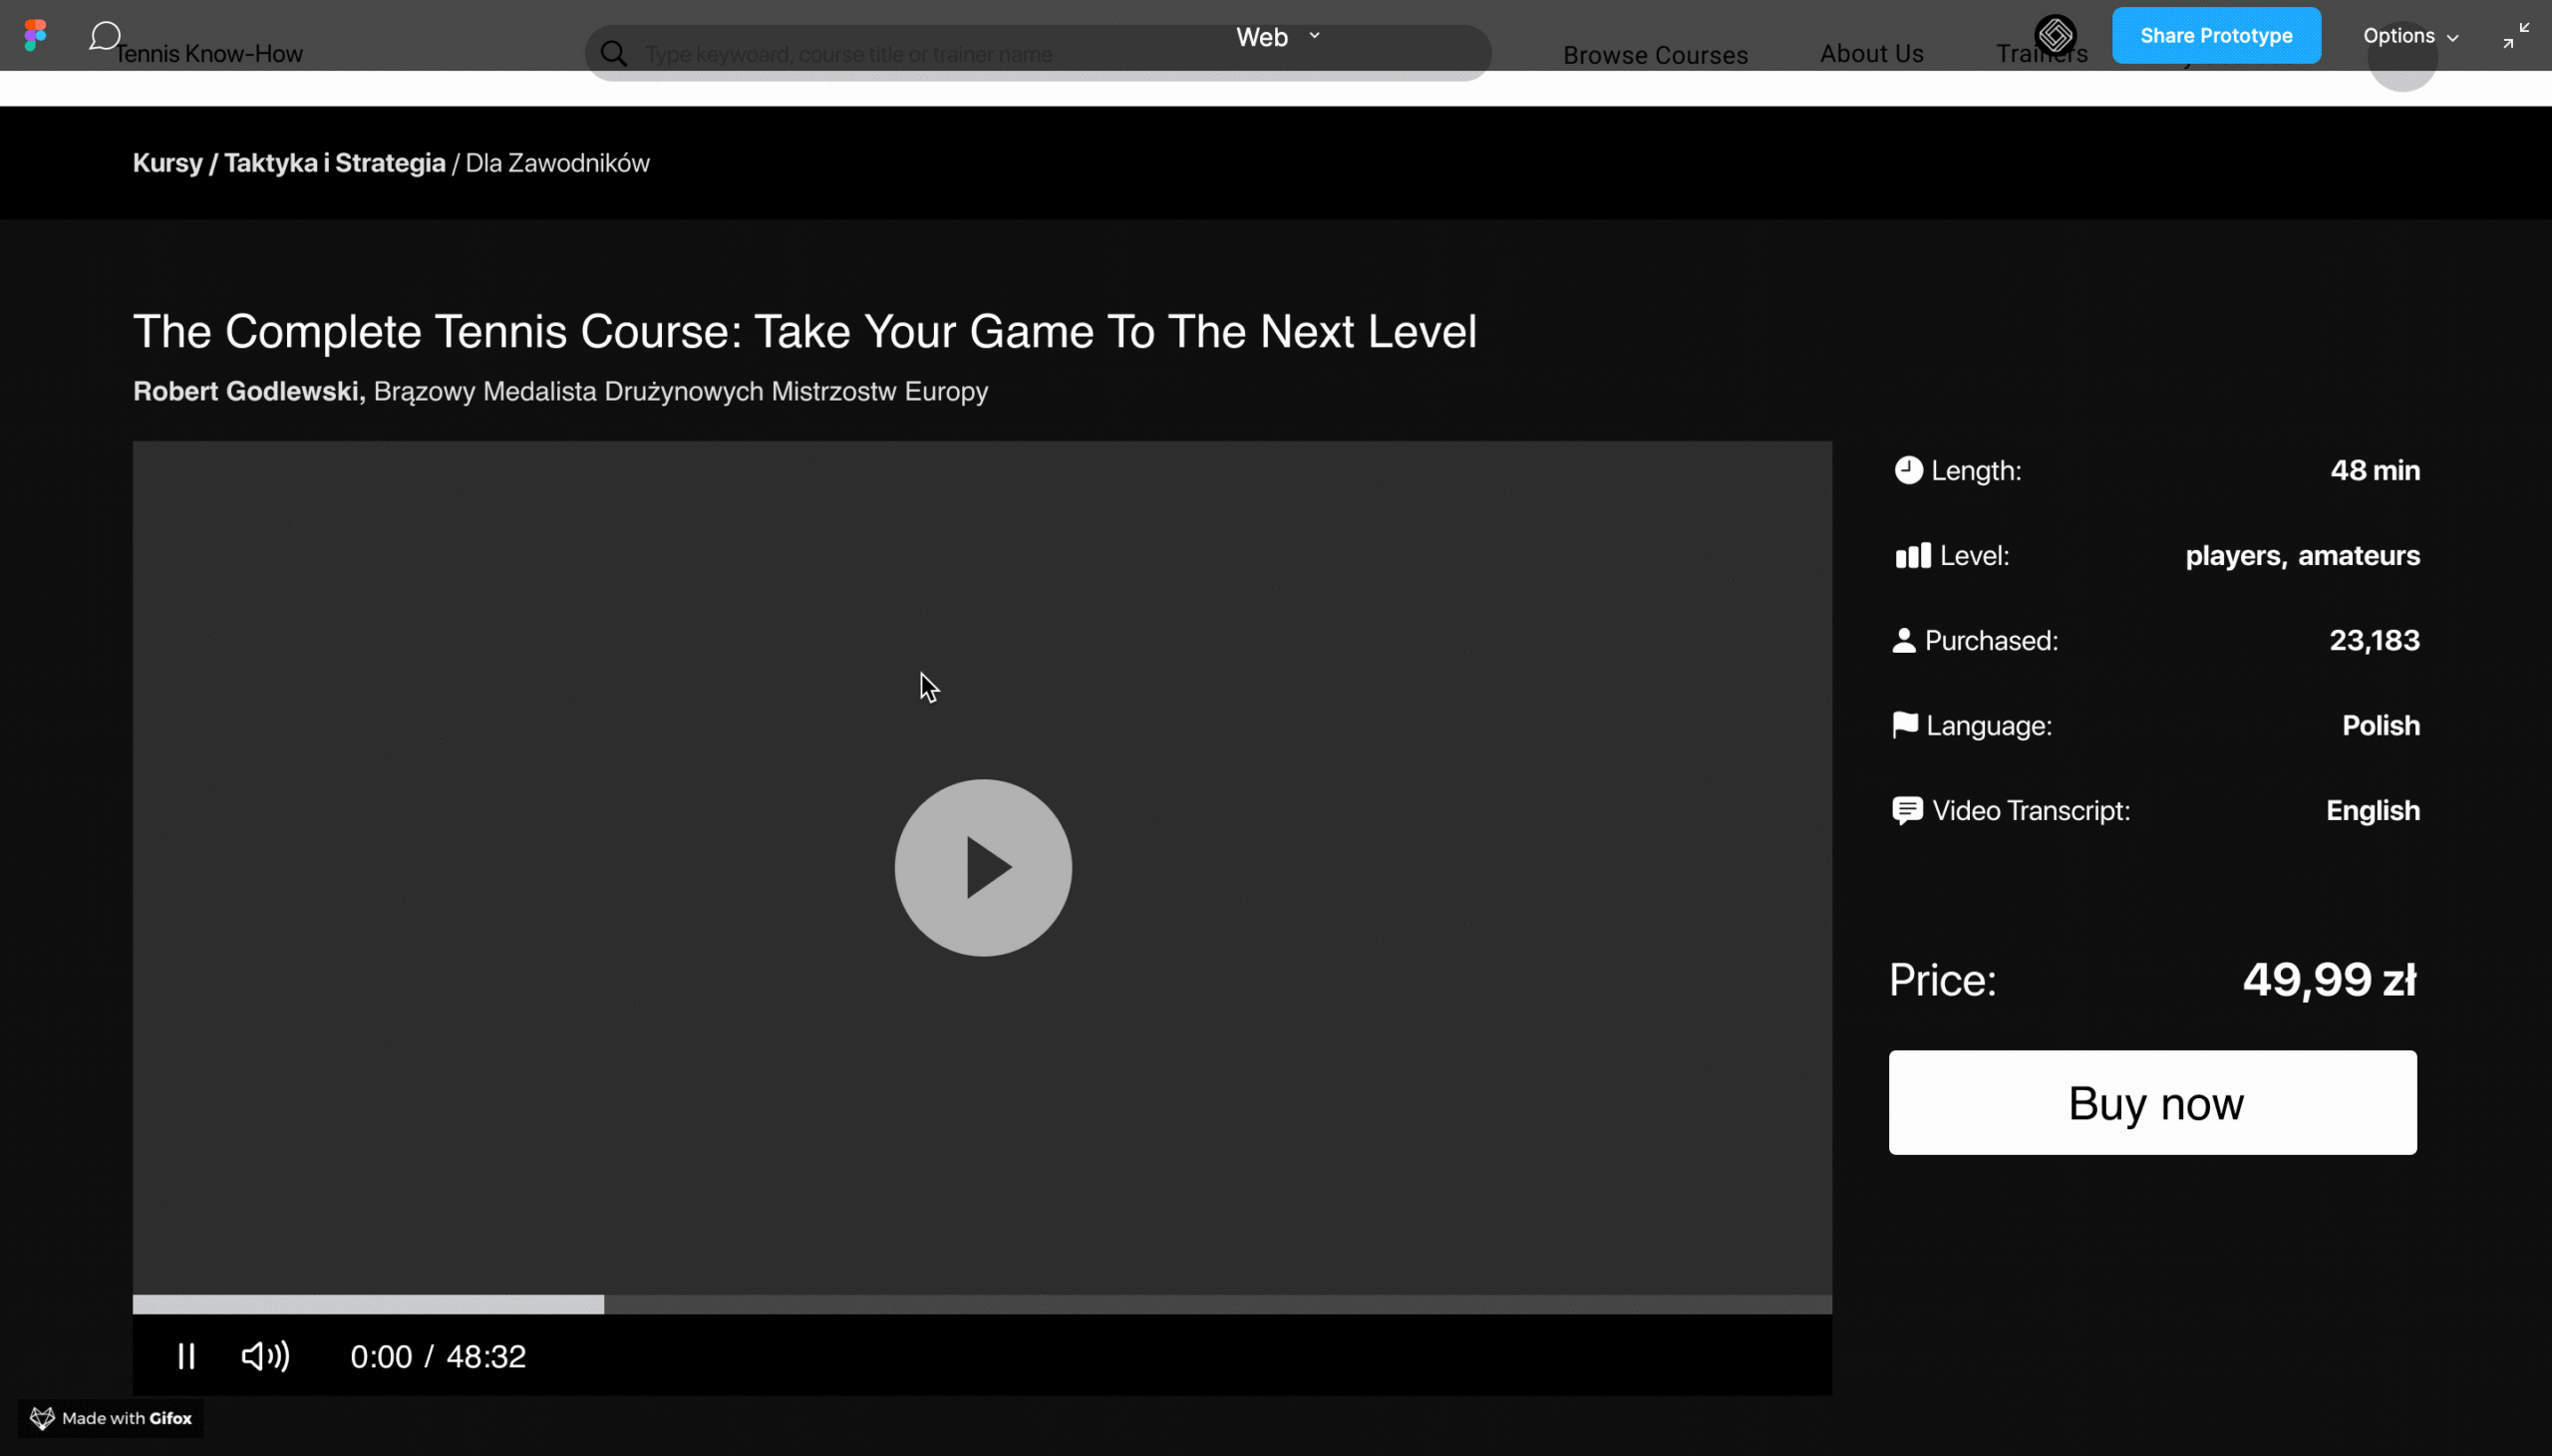The height and width of the screenshot is (1456, 2552).
Task: Click the Polish language value
Action: tap(2380, 725)
